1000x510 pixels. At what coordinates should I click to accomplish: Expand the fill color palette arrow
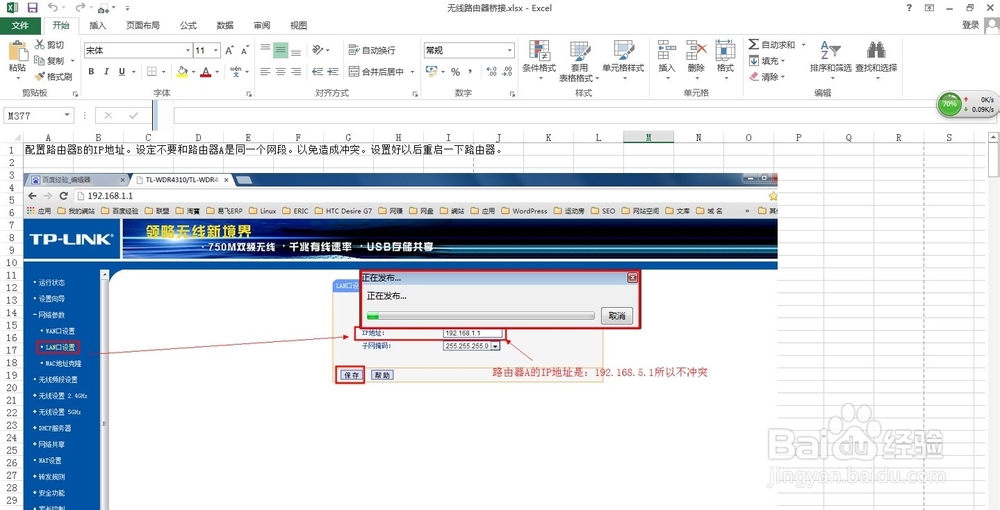coord(193,71)
